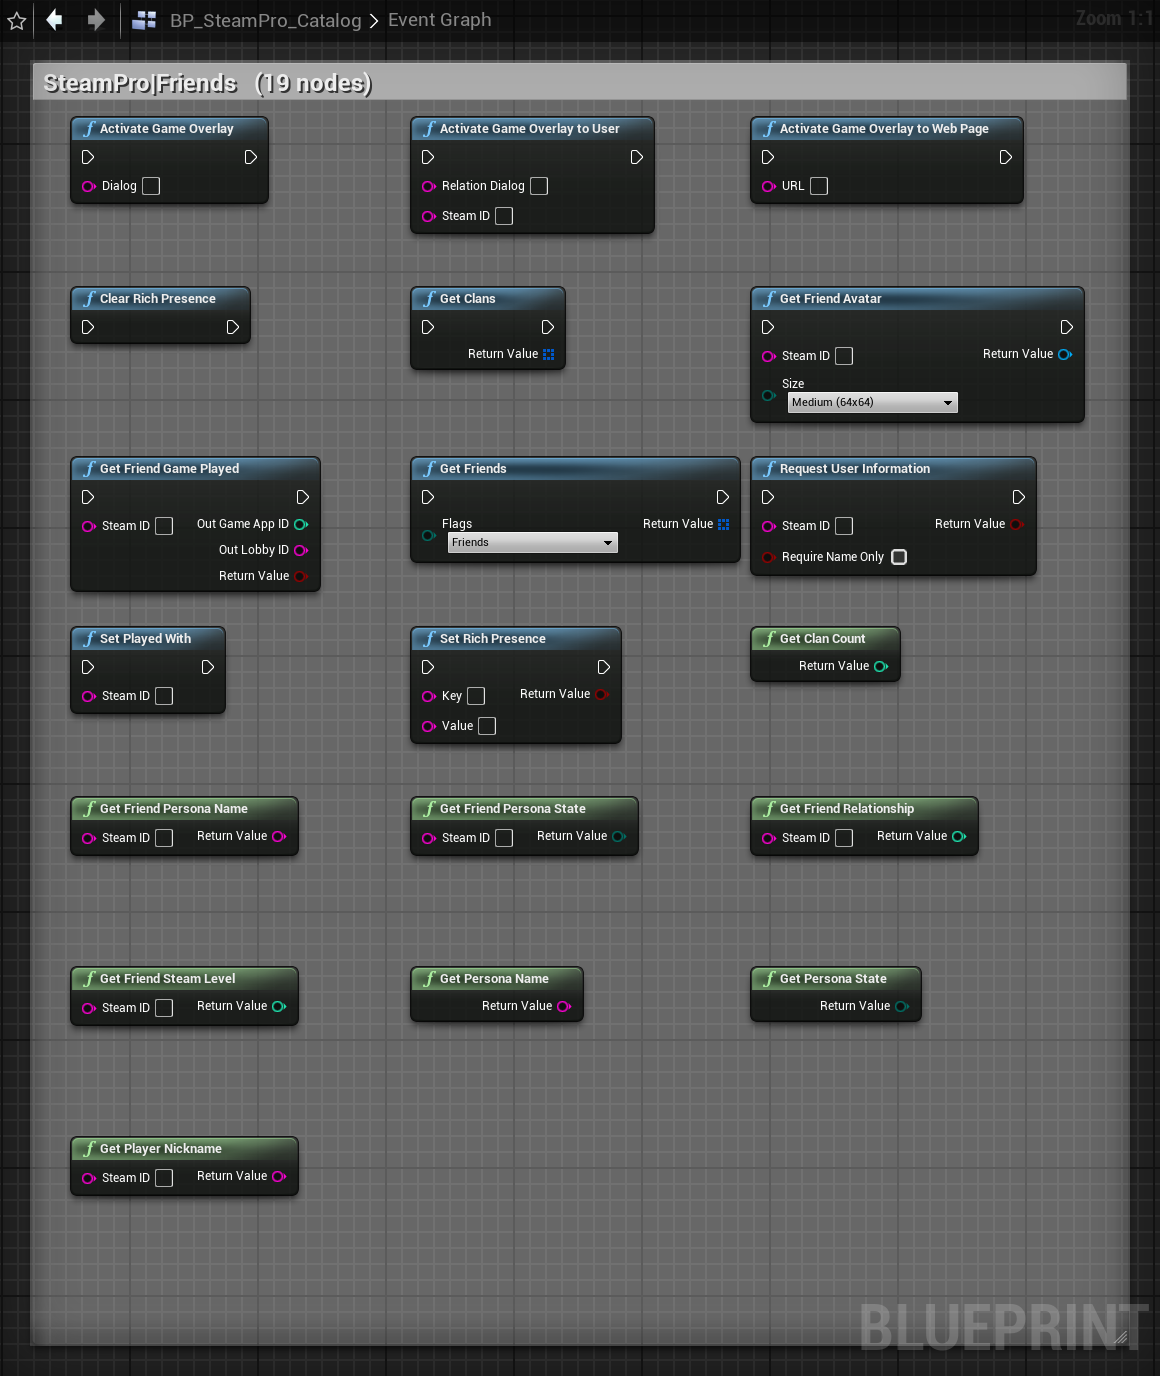Click Key input field on Set Rich Presence
This screenshot has height=1376, width=1160.
pos(476,696)
